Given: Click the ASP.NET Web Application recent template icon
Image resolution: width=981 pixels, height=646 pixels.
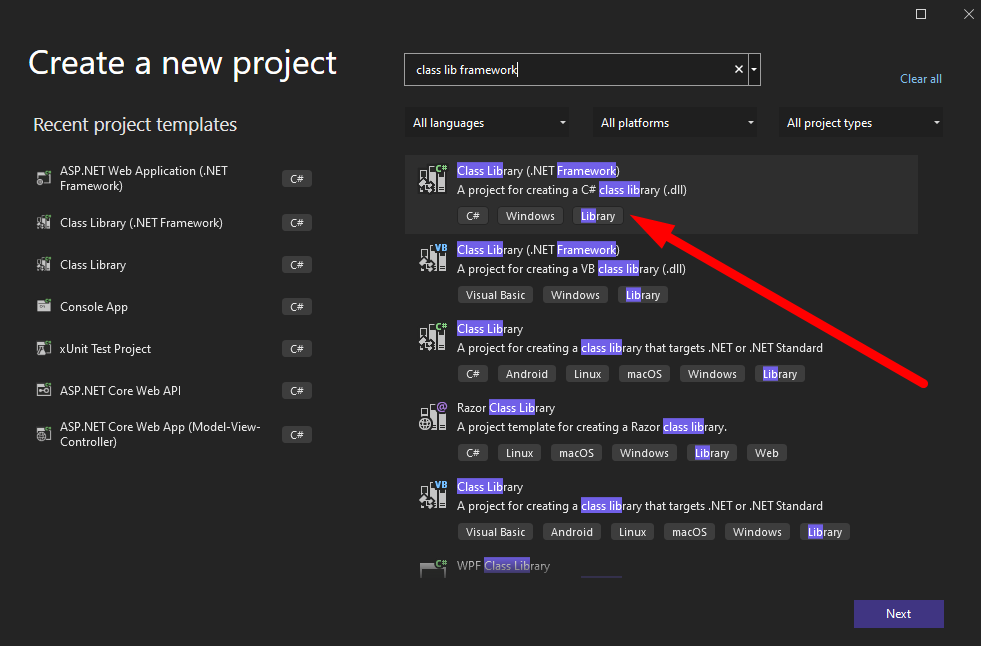Looking at the screenshot, I should tap(43, 178).
